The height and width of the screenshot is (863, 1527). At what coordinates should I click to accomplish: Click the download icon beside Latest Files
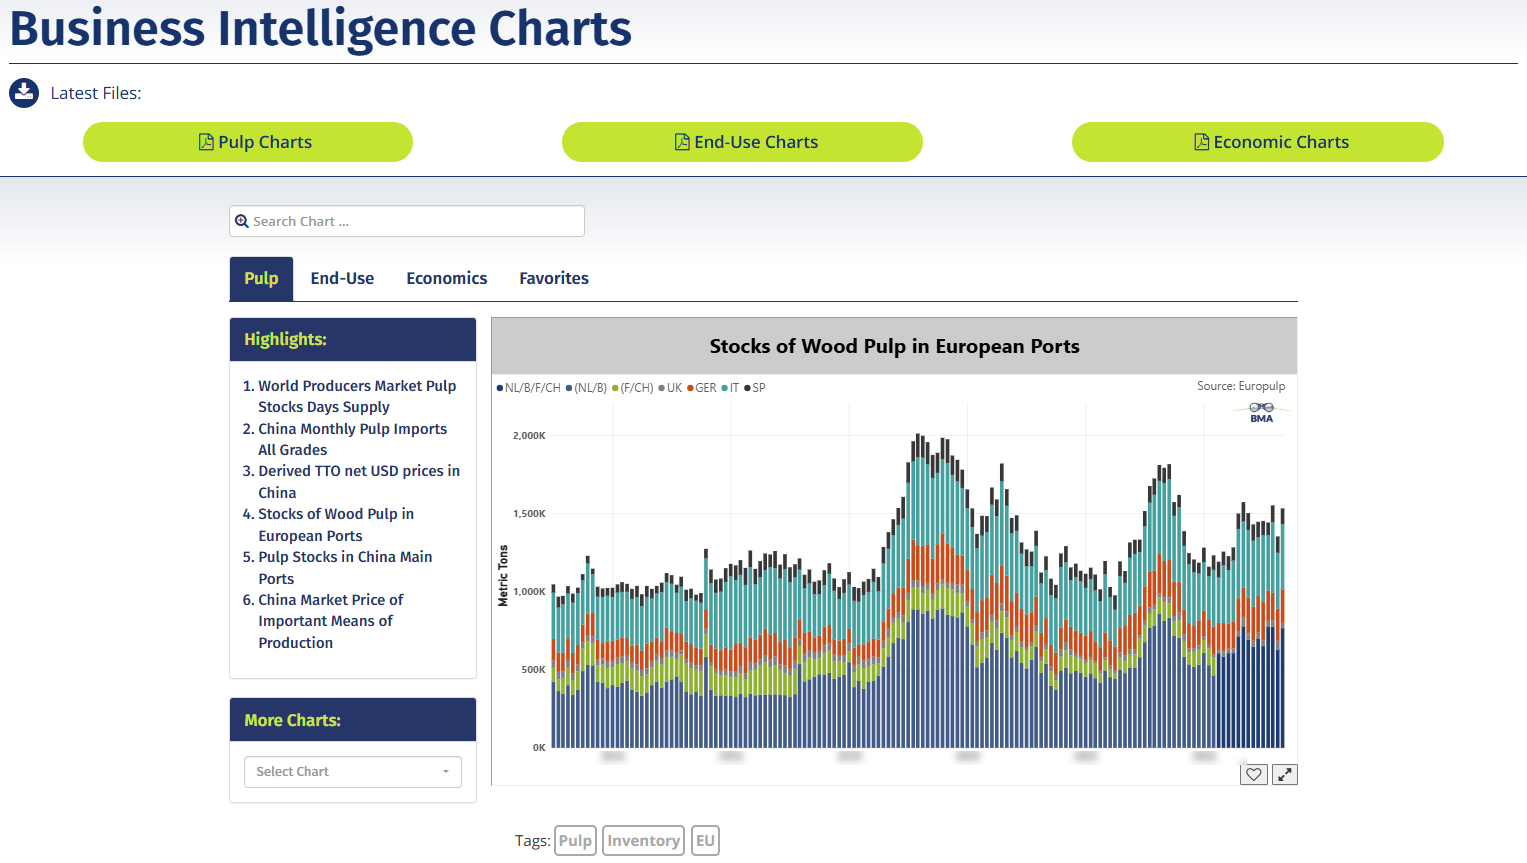click(24, 93)
